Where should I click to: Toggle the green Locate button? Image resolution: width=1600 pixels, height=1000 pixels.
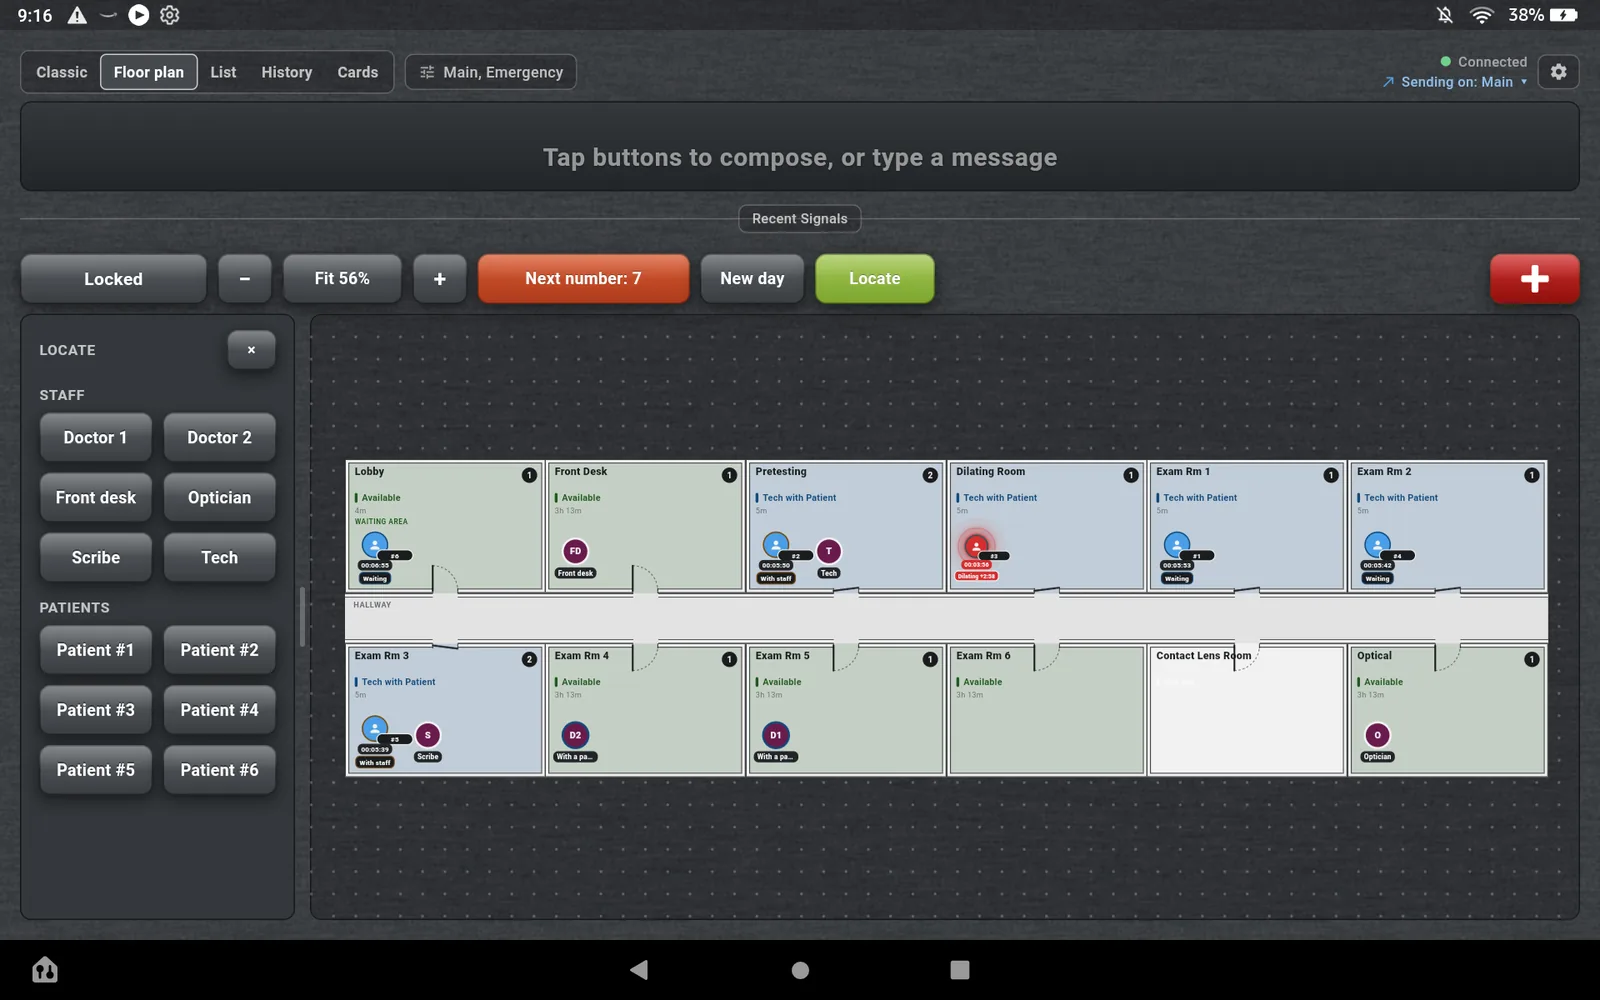coord(875,279)
